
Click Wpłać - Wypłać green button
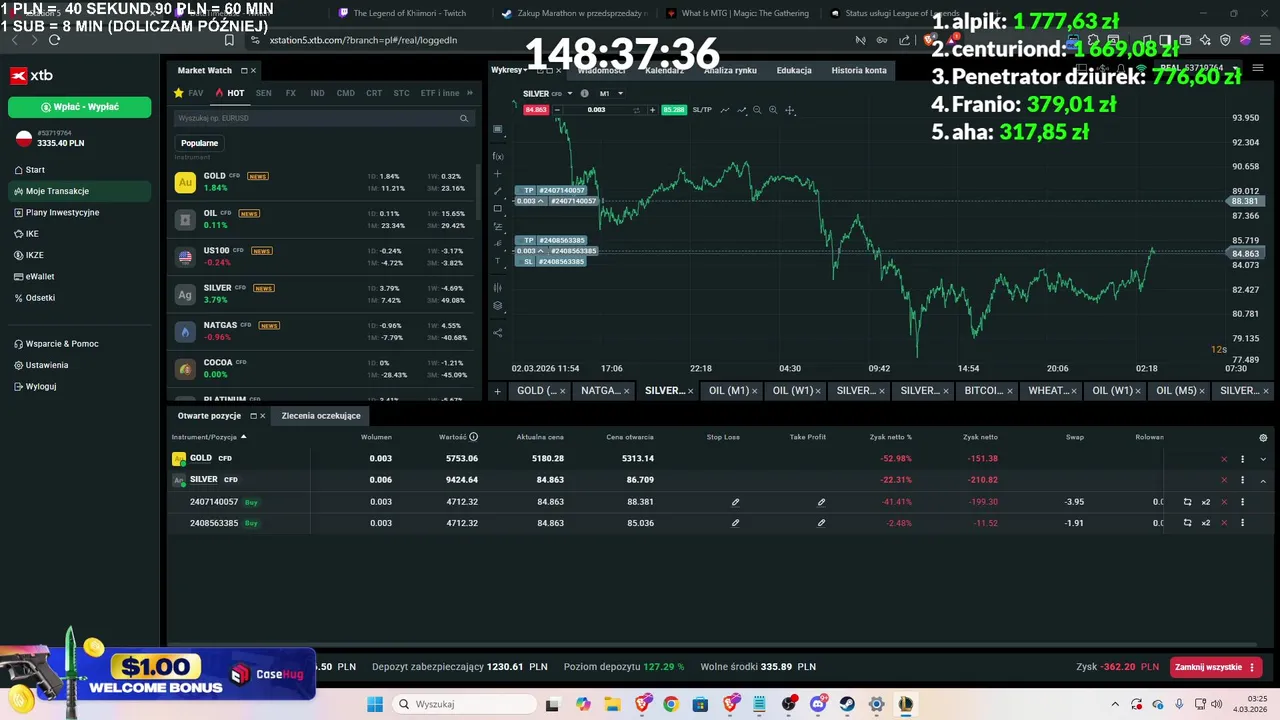pos(80,107)
